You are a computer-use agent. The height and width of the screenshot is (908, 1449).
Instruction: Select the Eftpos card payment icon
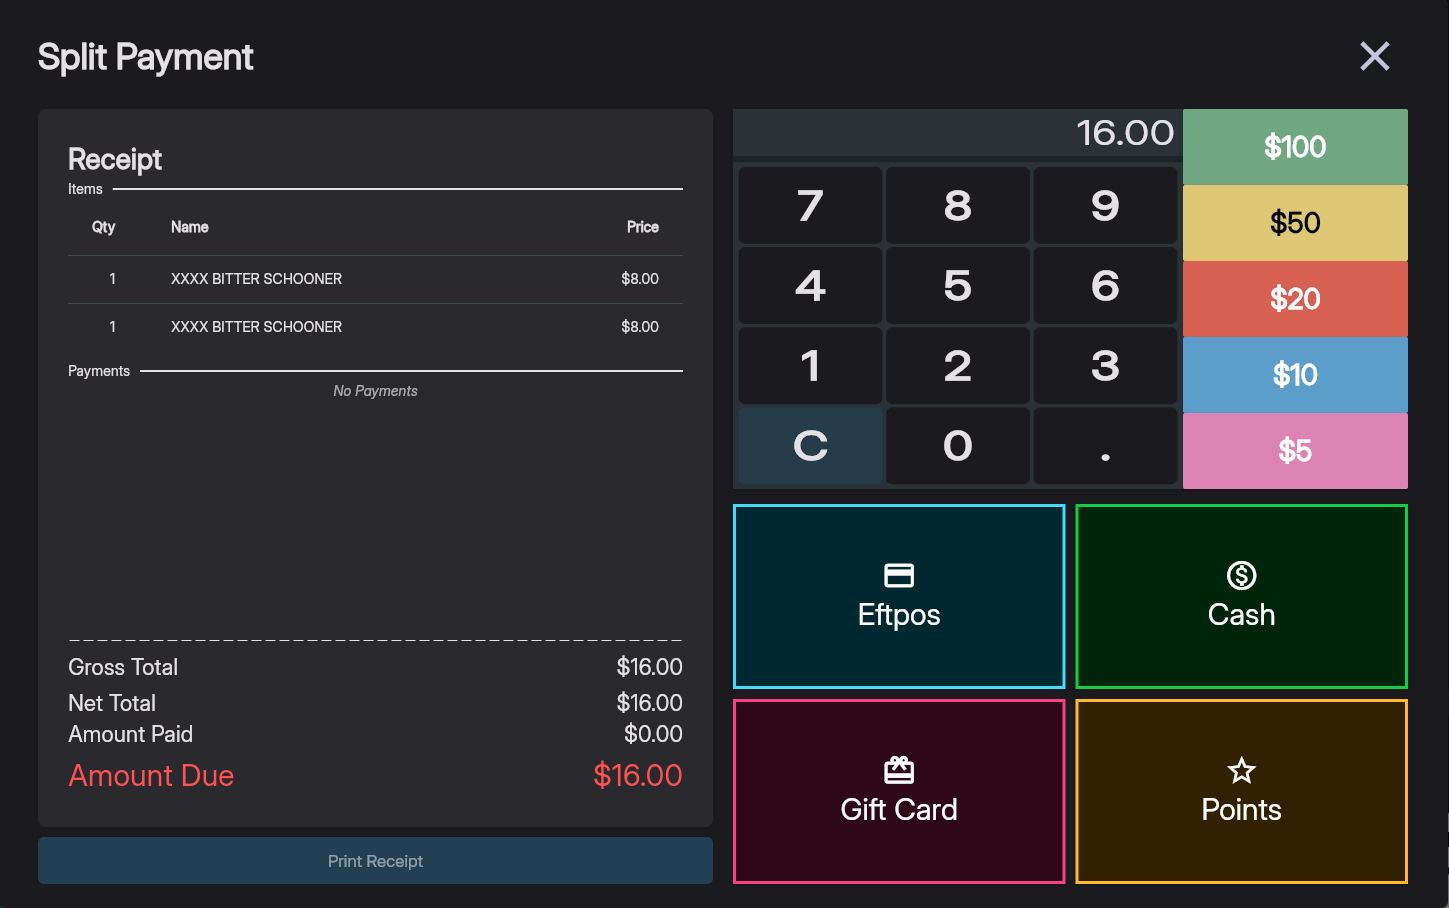click(898, 576)
